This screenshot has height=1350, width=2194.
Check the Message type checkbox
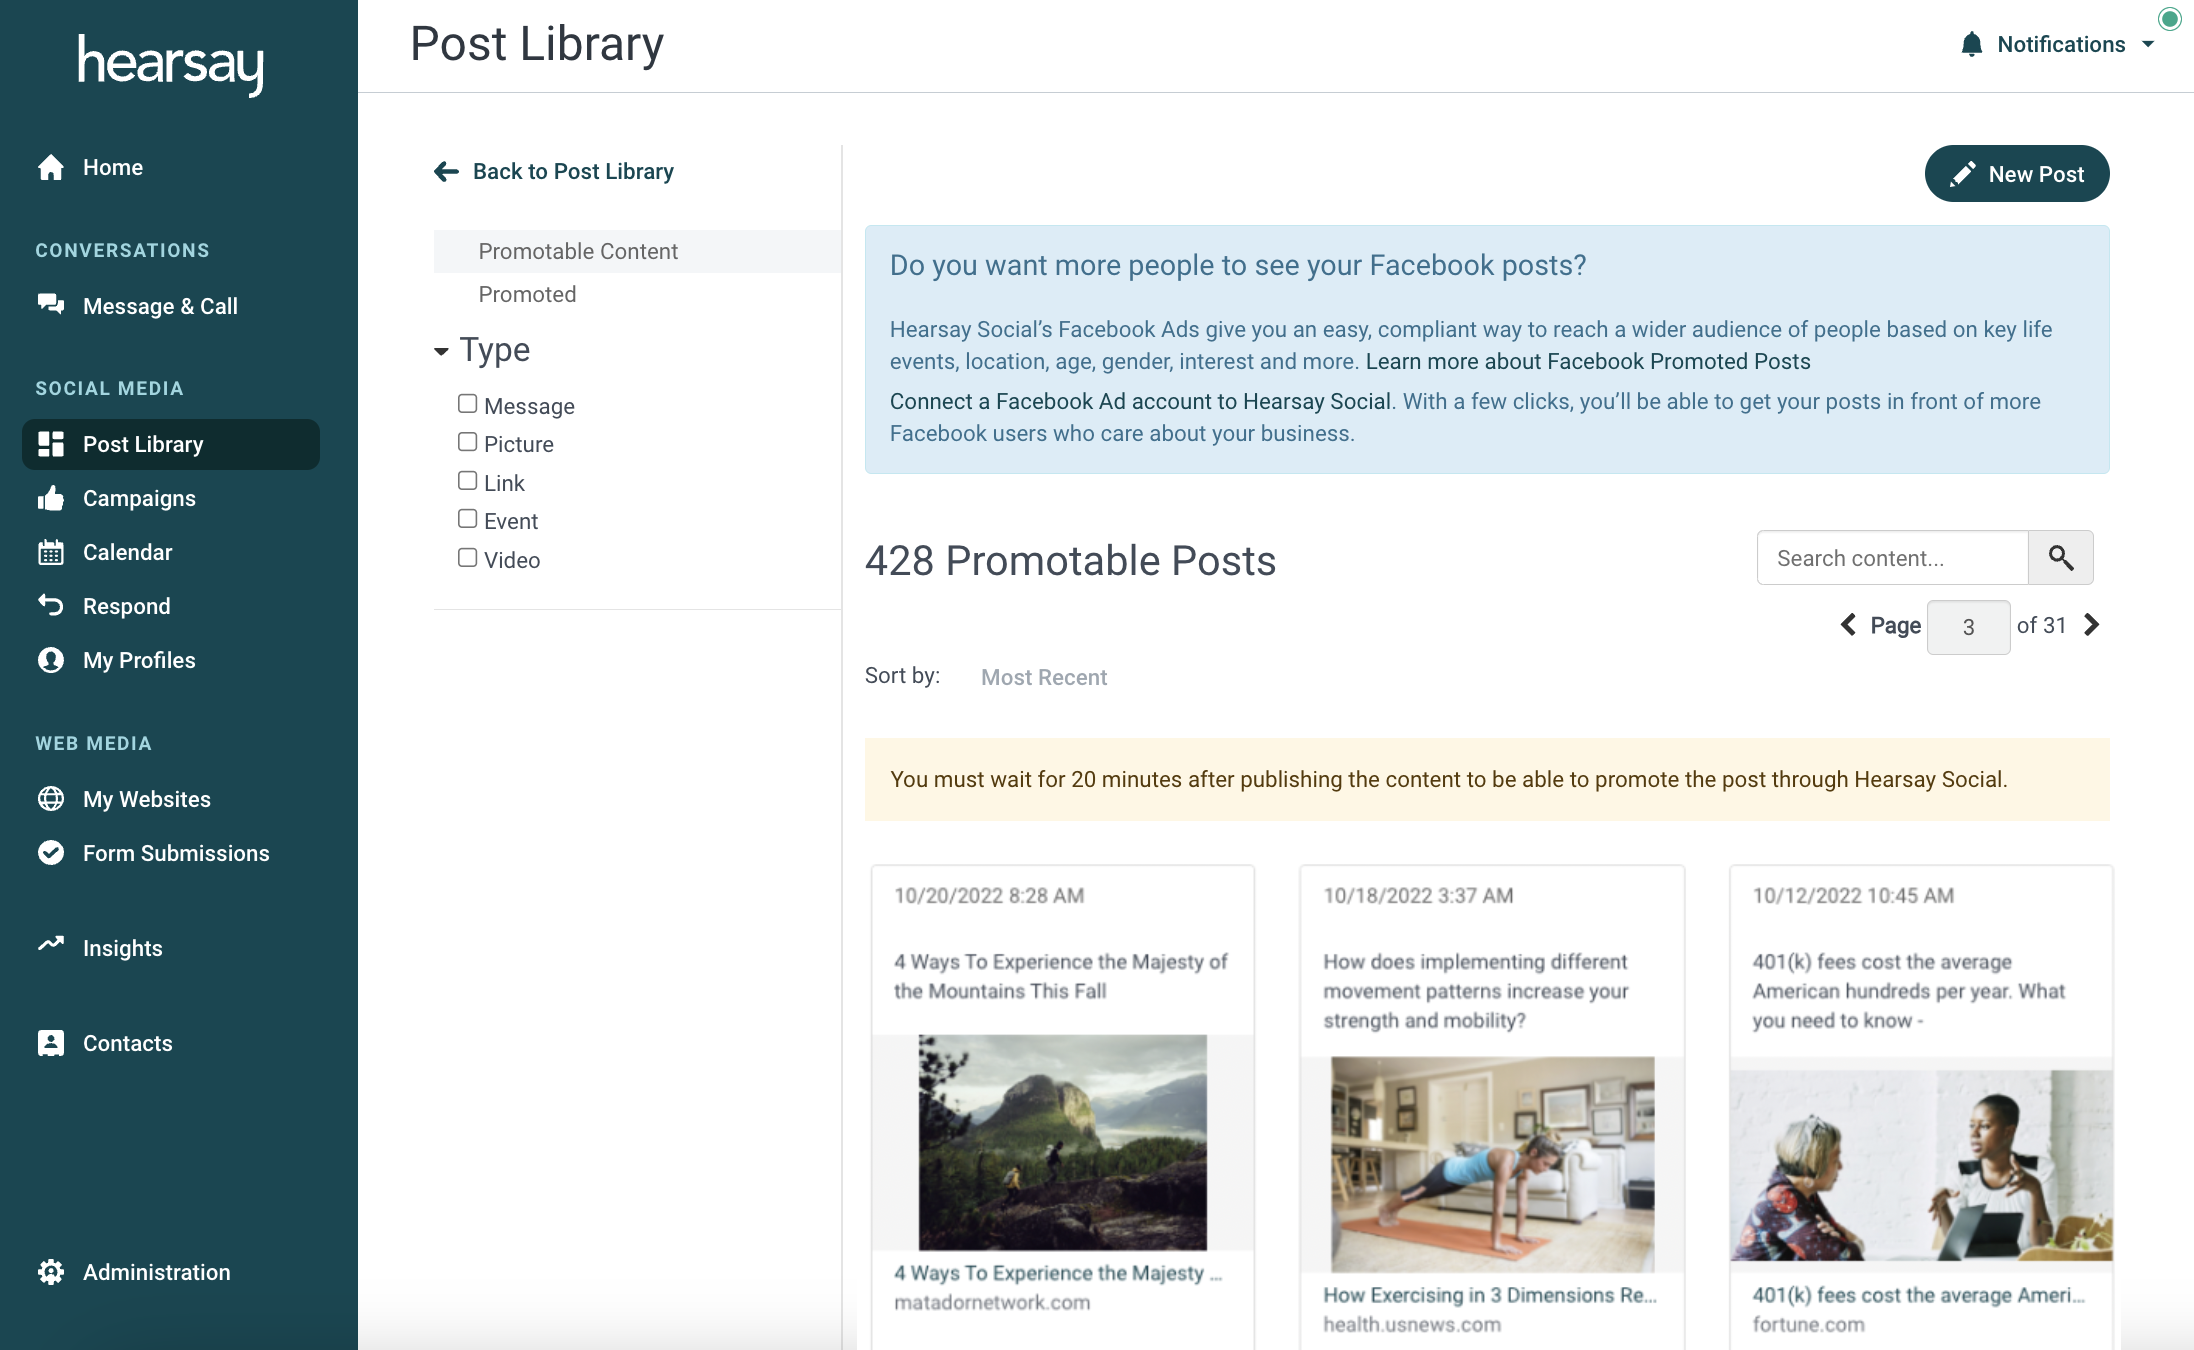467,404
